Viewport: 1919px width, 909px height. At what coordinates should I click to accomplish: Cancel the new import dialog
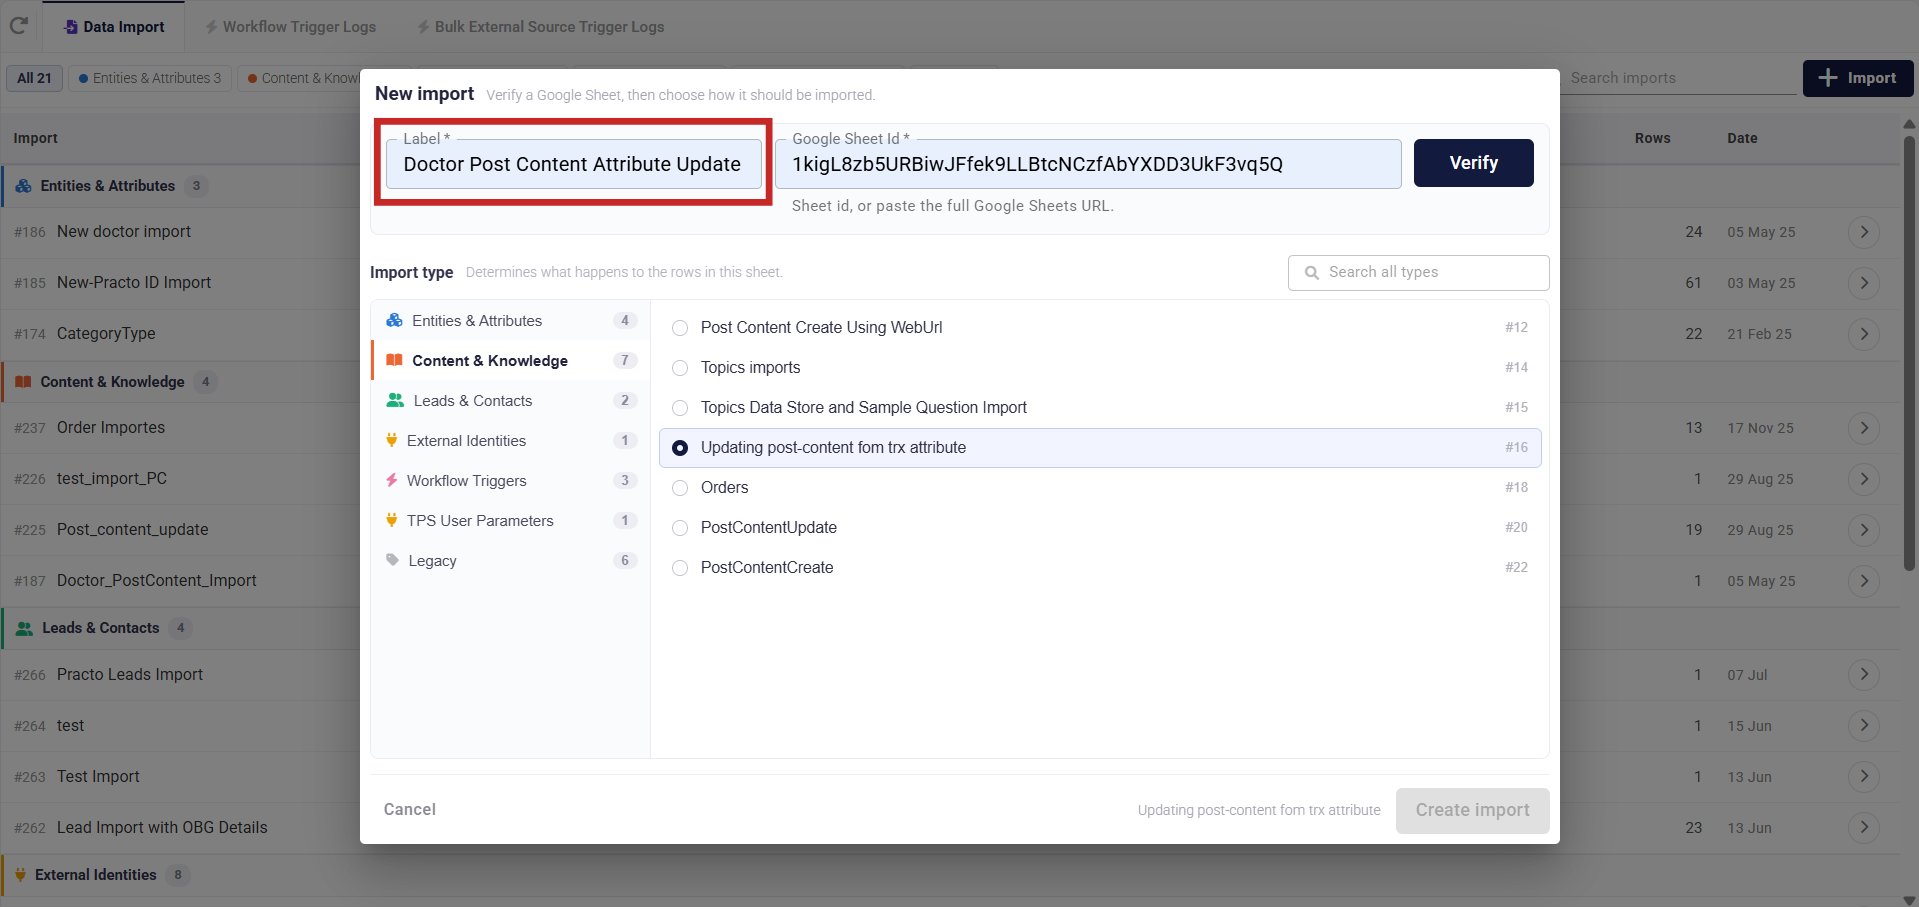pyautogui.click(x=409, y=810)
